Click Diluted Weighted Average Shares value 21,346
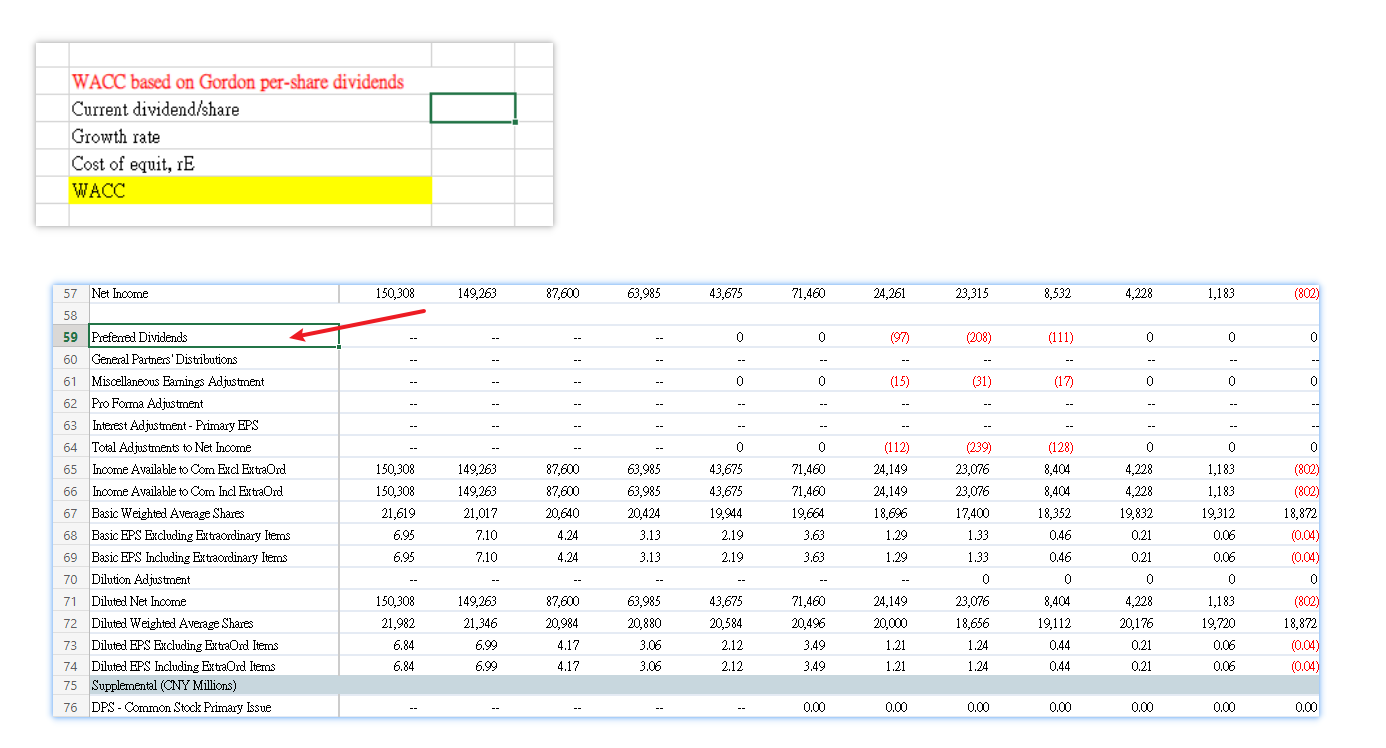This screenshot has width=1386, height=748. (x=479, y=623)
